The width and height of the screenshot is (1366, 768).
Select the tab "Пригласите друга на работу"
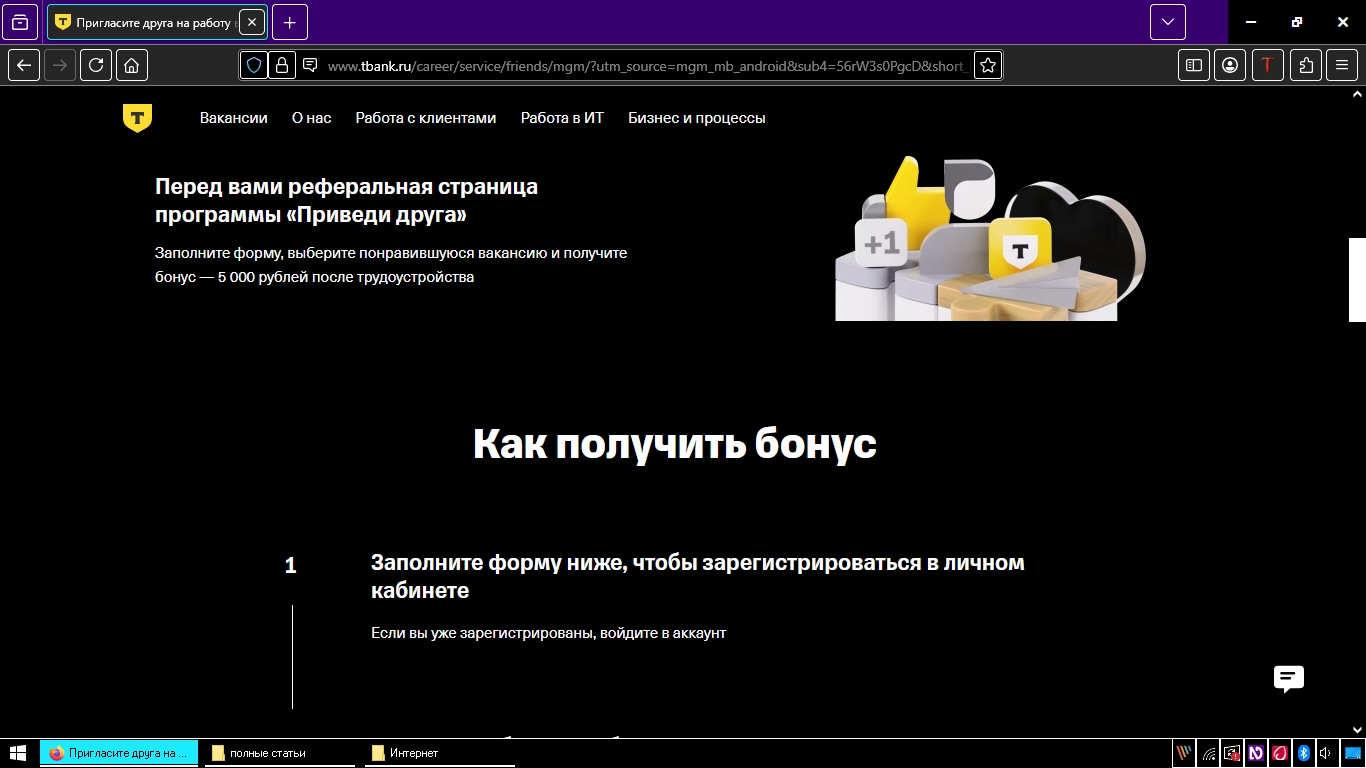pos(157,22)
